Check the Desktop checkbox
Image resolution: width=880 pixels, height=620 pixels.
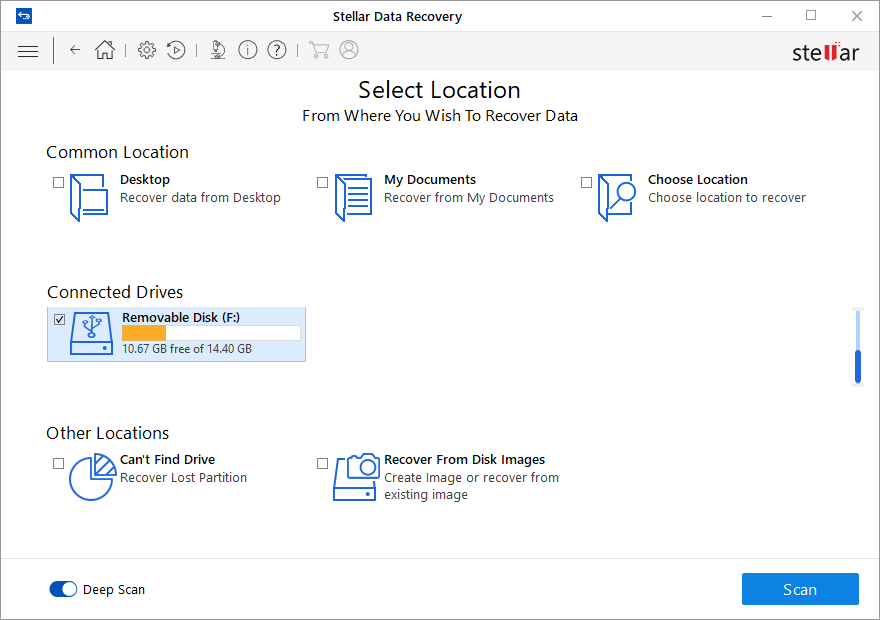coord(58,182)
